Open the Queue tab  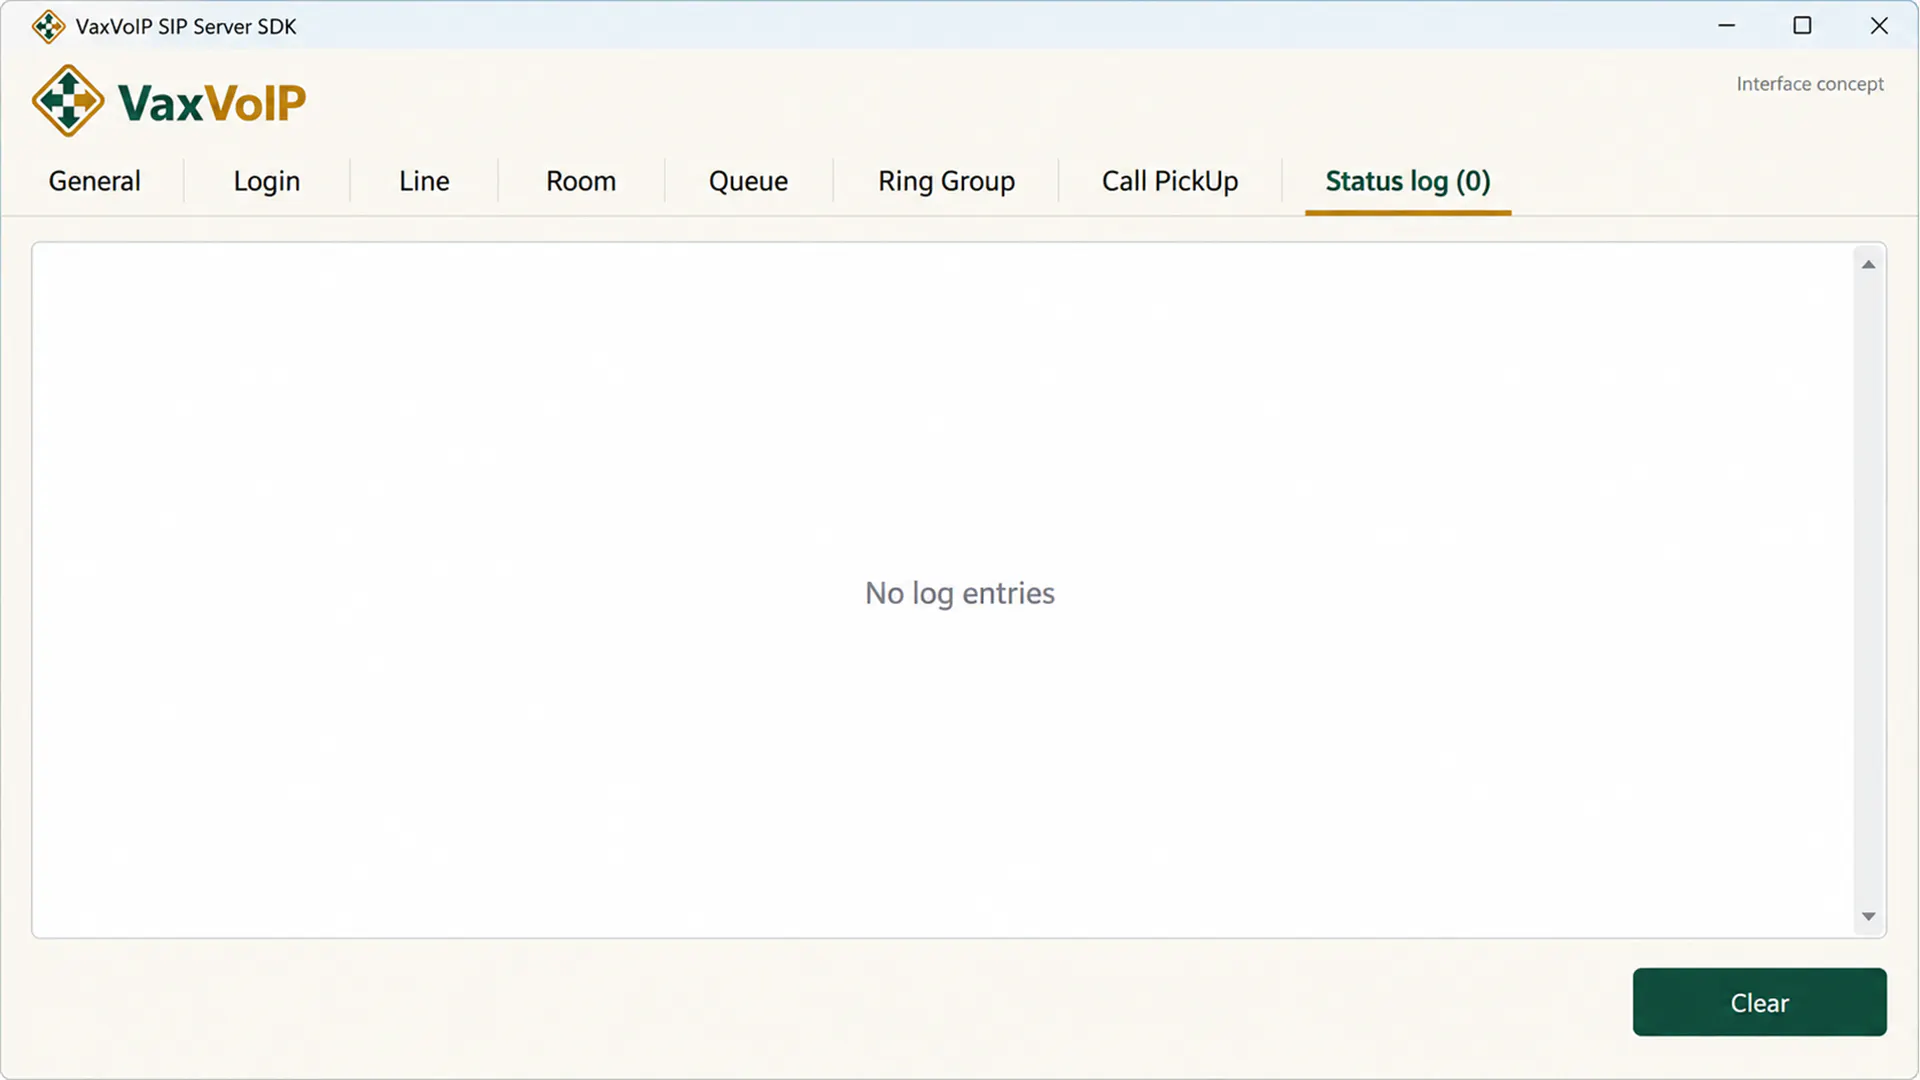pos(748,181)
